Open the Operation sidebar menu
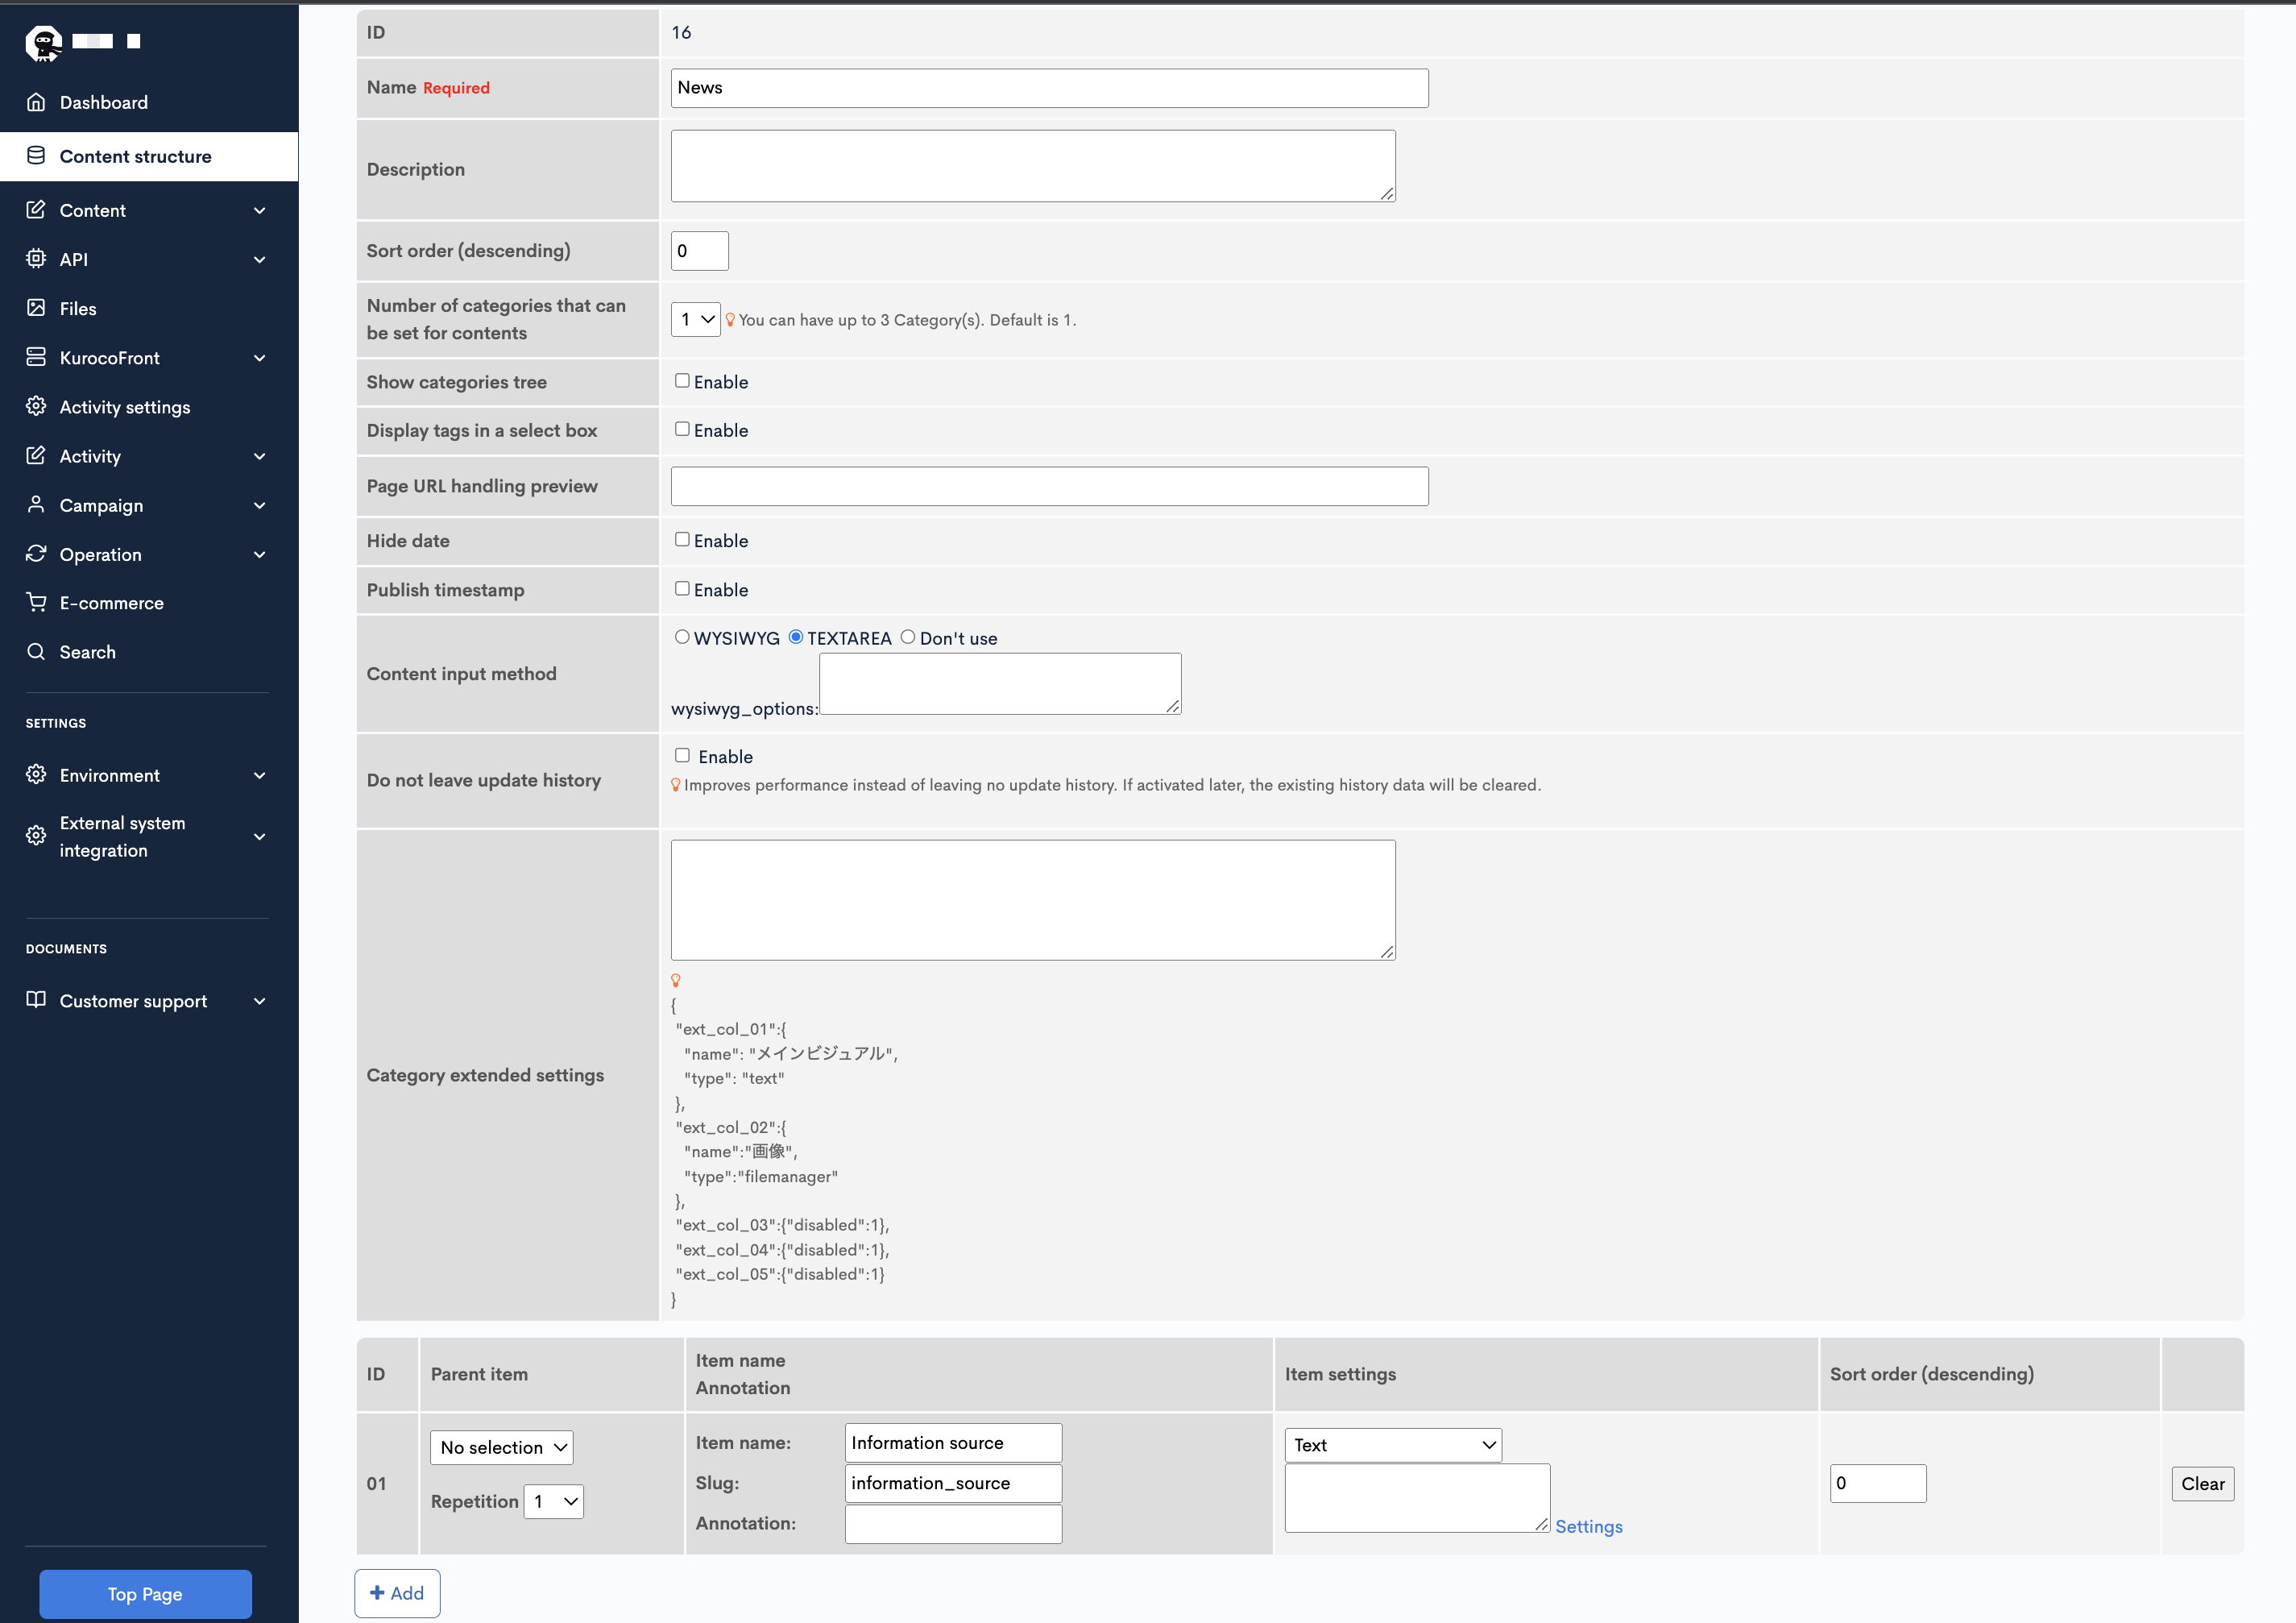Viewport: 2296px width, 1623px height. tap(99, 554)
